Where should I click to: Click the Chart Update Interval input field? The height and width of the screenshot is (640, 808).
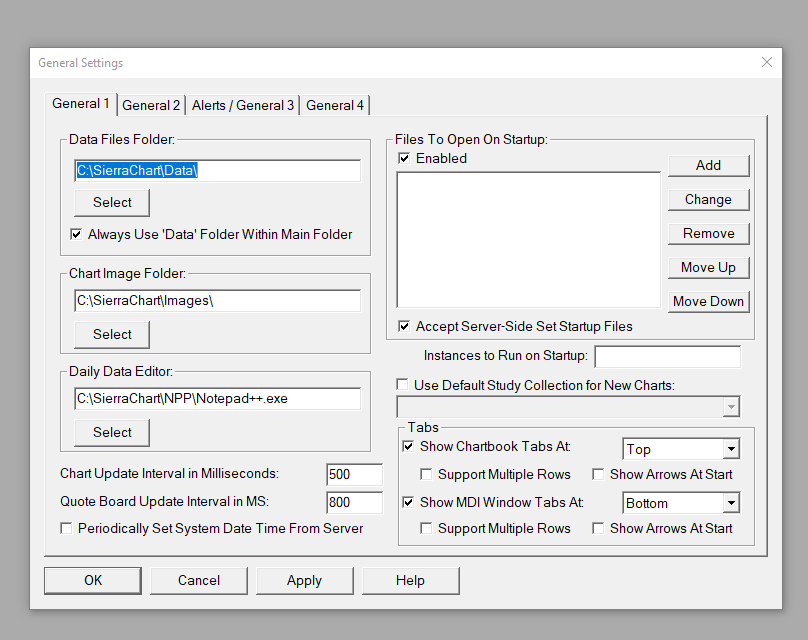pyautogui.click(x=354, y=474)
